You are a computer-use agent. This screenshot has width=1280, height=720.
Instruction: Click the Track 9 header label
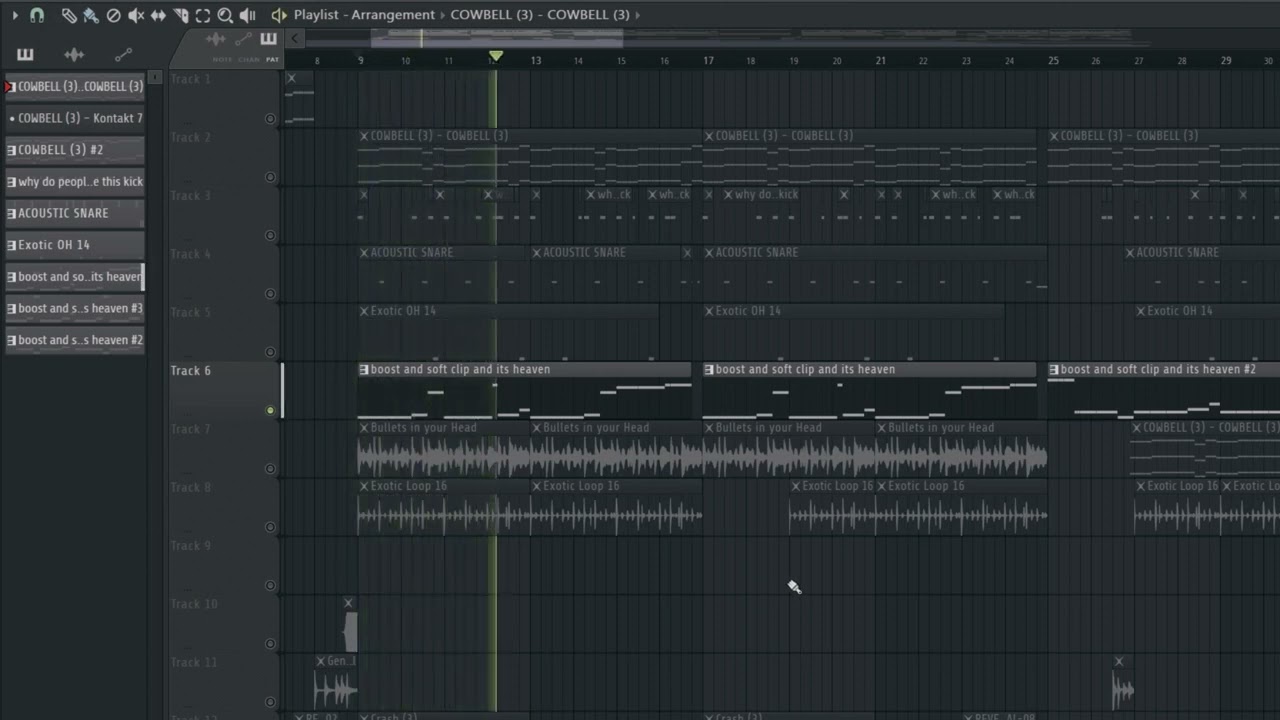point(191,546)
